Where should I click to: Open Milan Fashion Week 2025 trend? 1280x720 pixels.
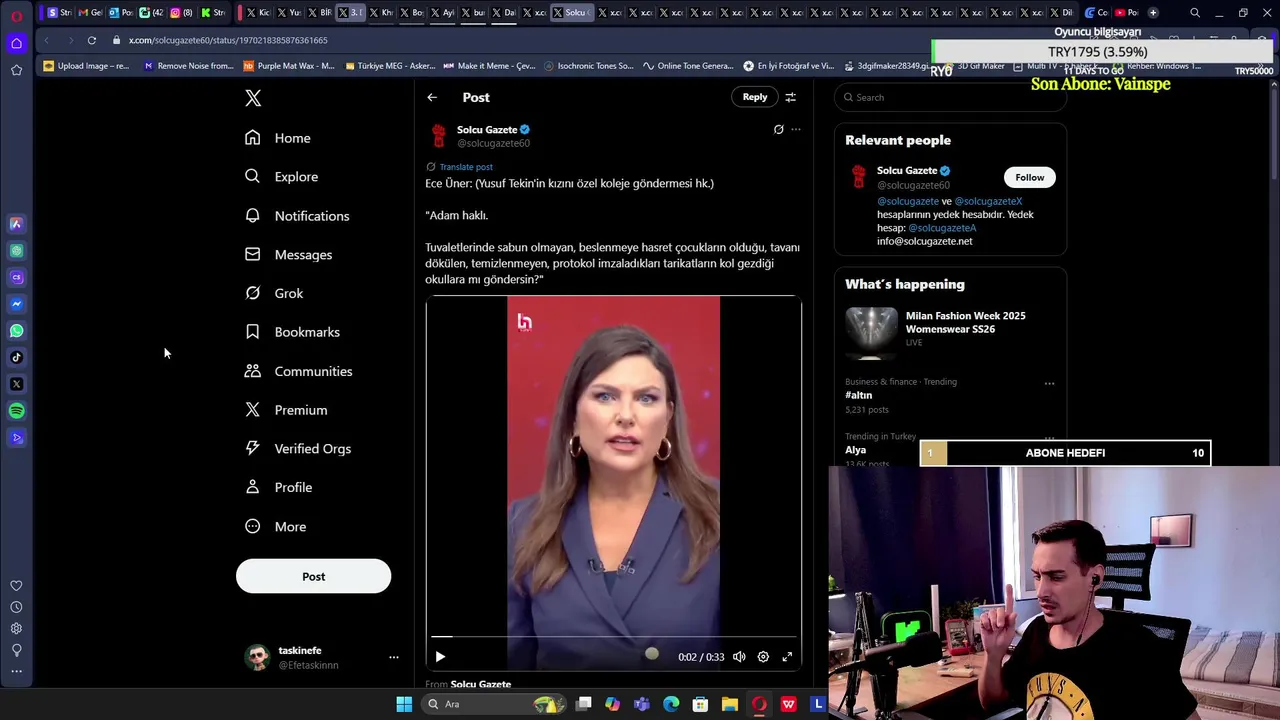[950, 328]
